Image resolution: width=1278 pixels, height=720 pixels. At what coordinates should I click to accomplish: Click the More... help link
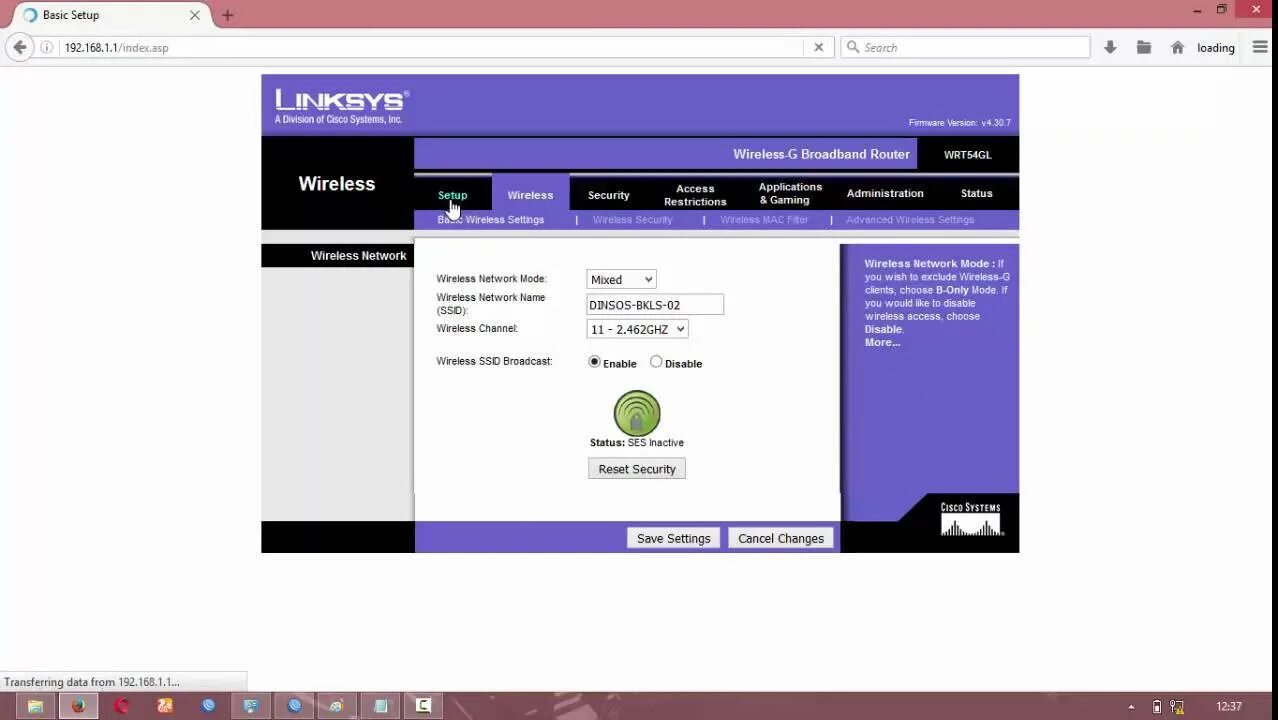coord(882,342)
